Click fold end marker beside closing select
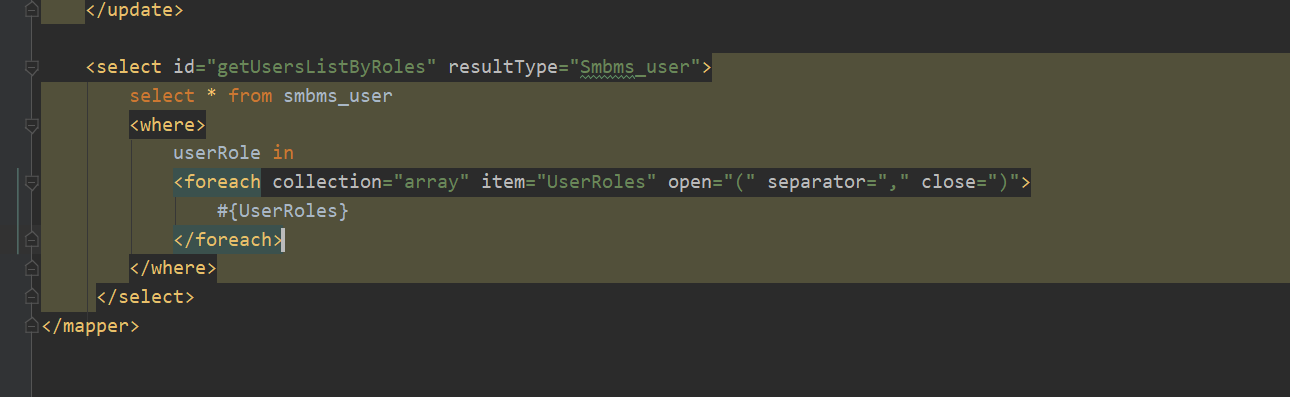This screenshot has height=397, width=1290. coord(31,297)
